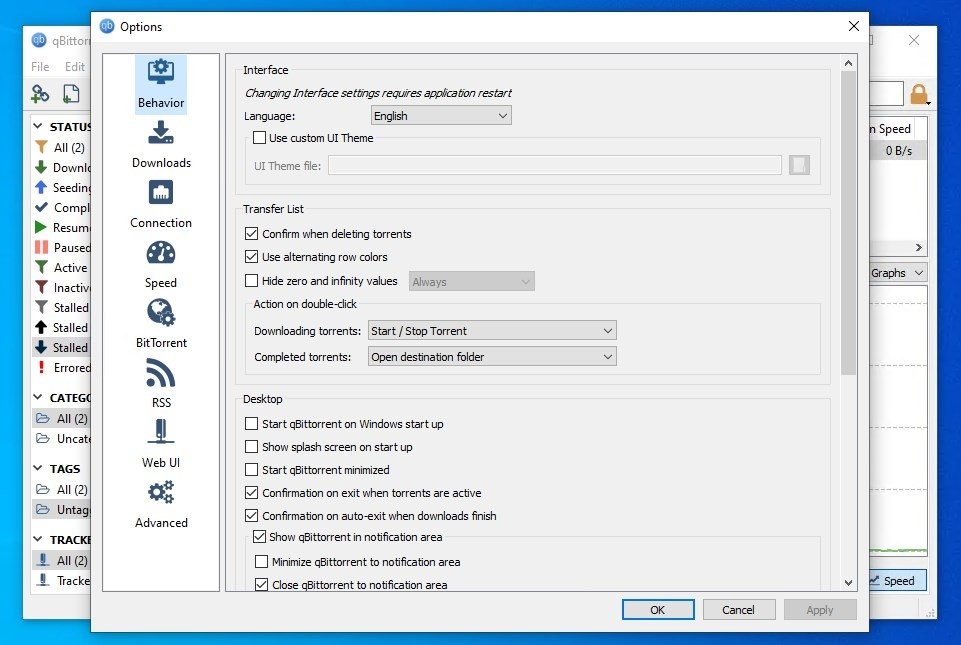Uncheck Confirm when deleting torrents

252,234
